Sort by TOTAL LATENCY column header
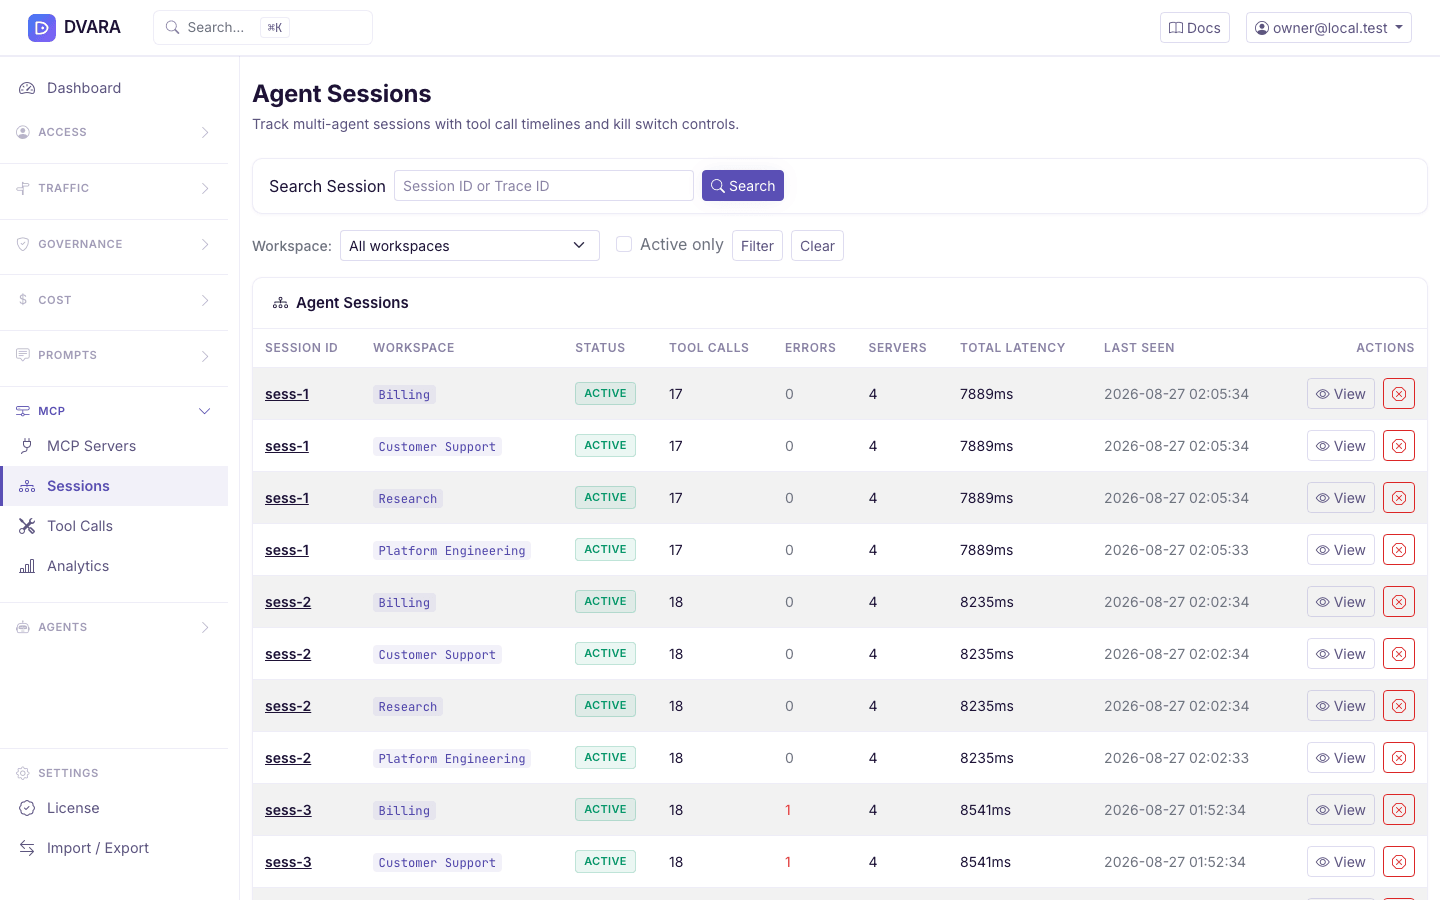Viewport: 1440px width, 900px height. coord(1012,348)
